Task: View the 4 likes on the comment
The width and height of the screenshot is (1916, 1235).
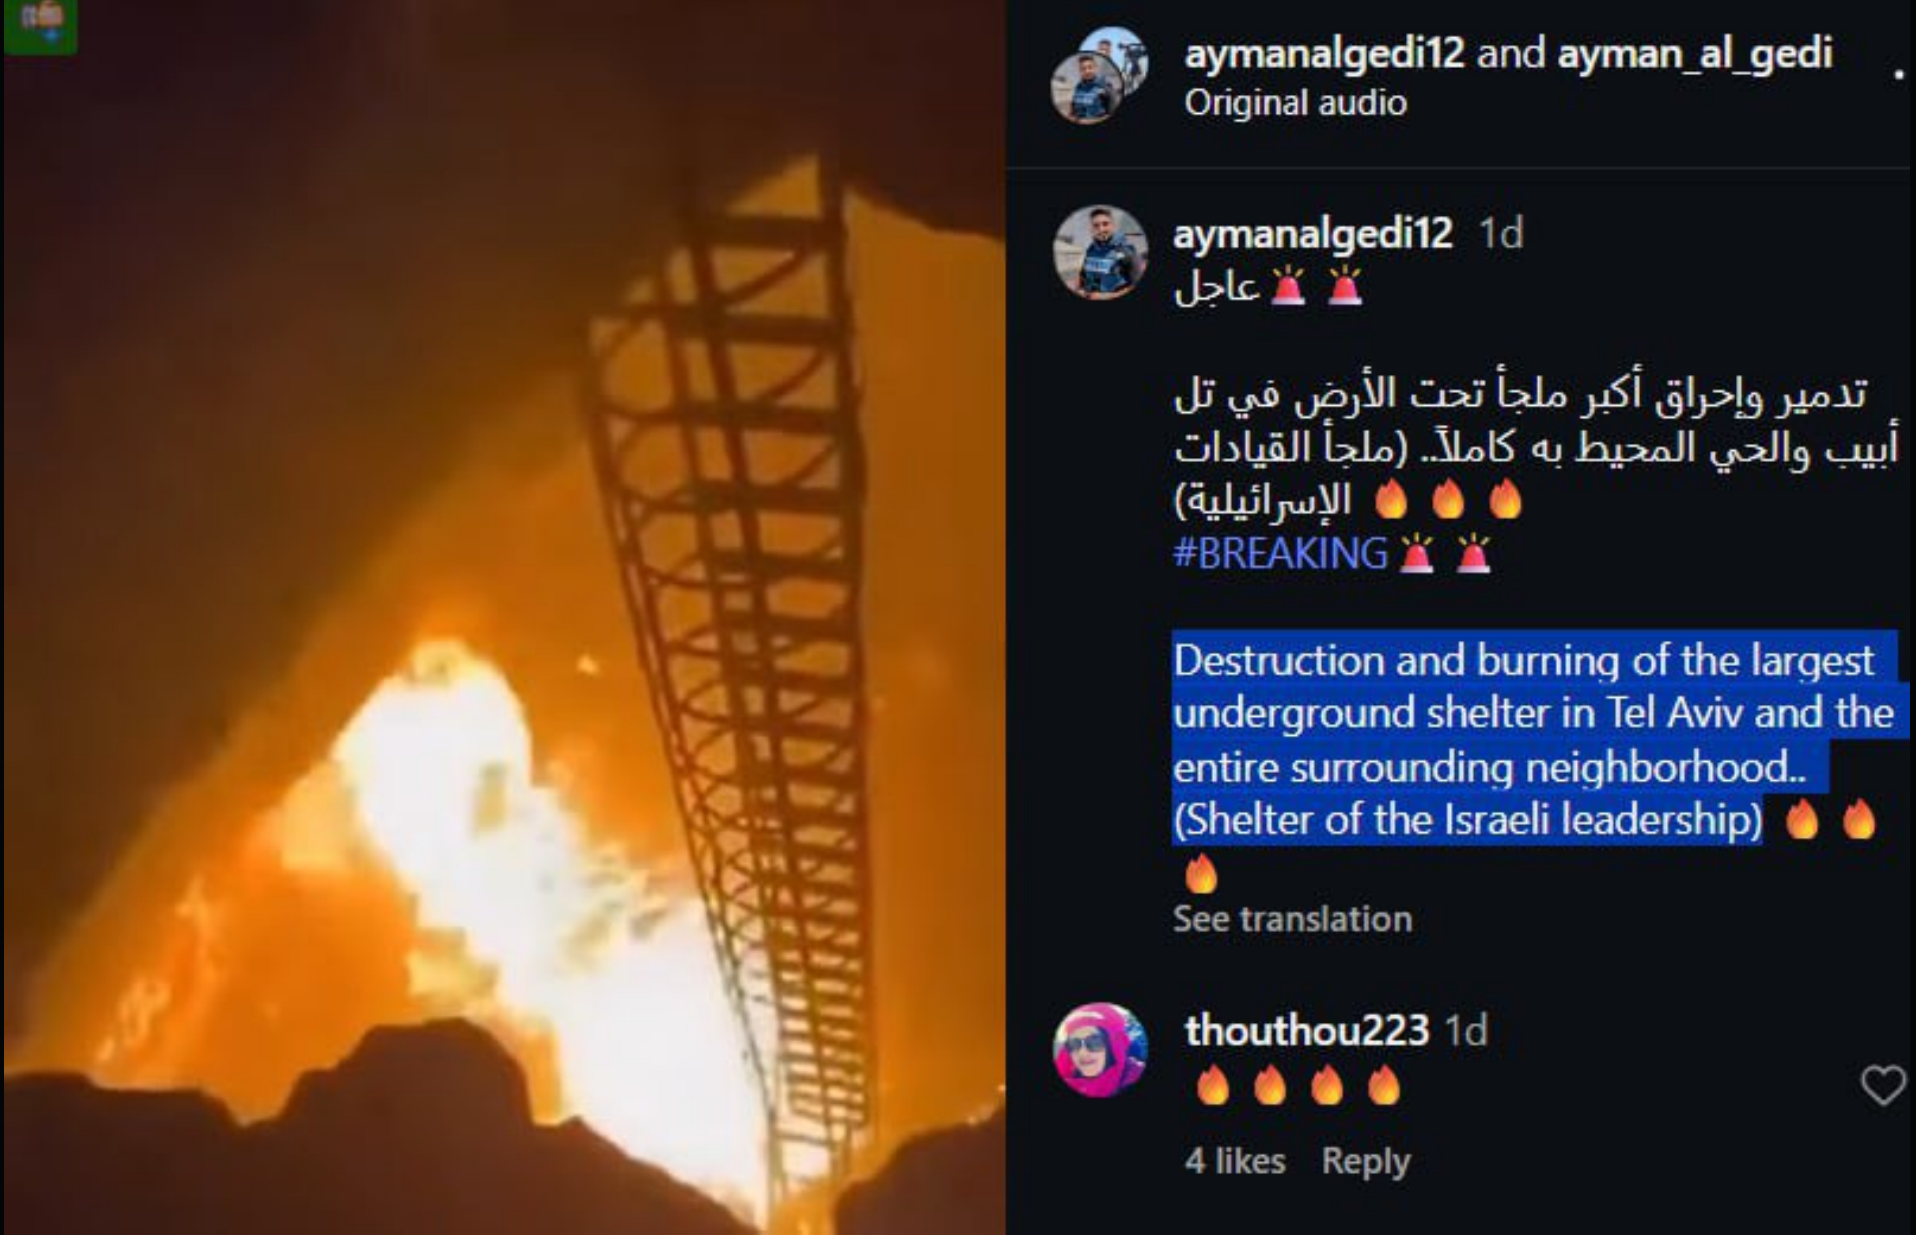Action: coord(1235,1161)
